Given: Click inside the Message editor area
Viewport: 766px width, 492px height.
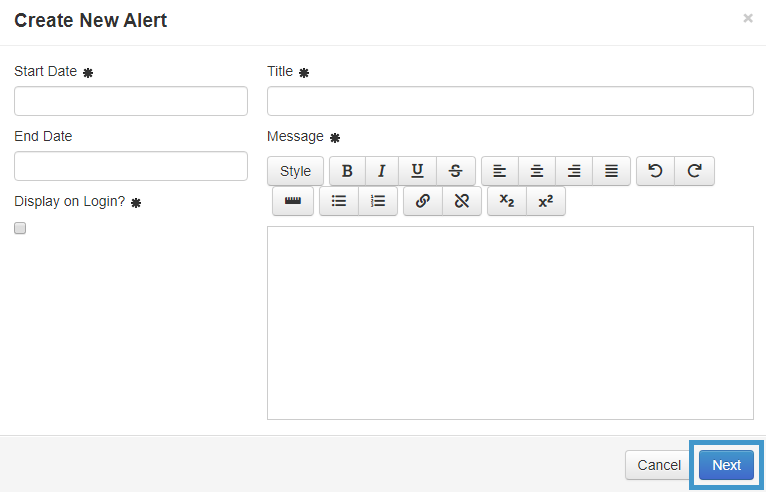Looking at the screenshot, I should (x=511, y=323).
